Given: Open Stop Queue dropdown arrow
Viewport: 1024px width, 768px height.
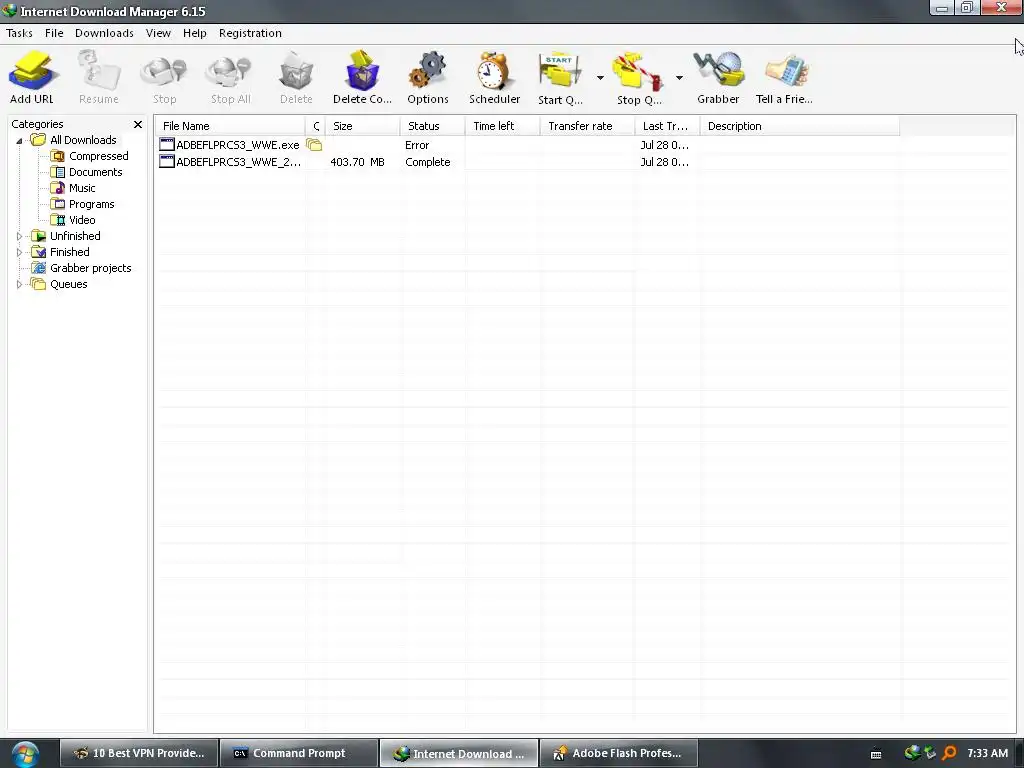Looking at the screenshot, I should click(679, 78).
